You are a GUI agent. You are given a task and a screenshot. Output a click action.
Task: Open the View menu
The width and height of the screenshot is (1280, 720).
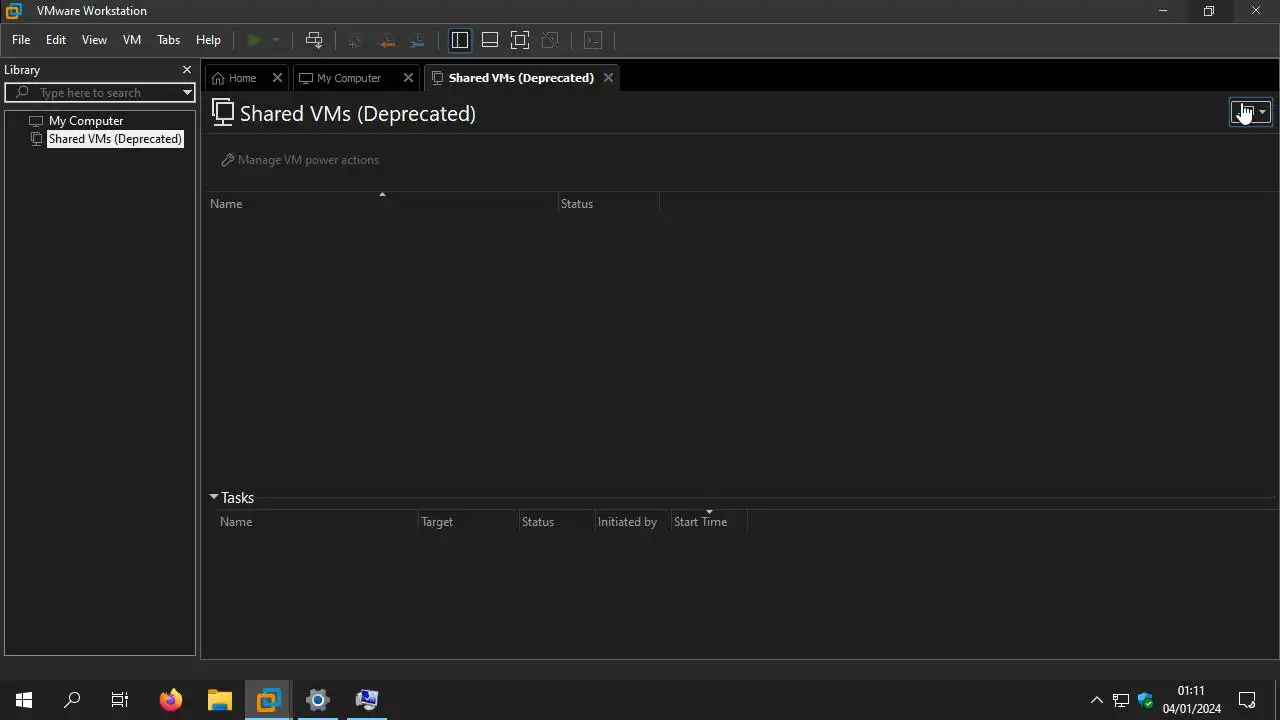94,40
